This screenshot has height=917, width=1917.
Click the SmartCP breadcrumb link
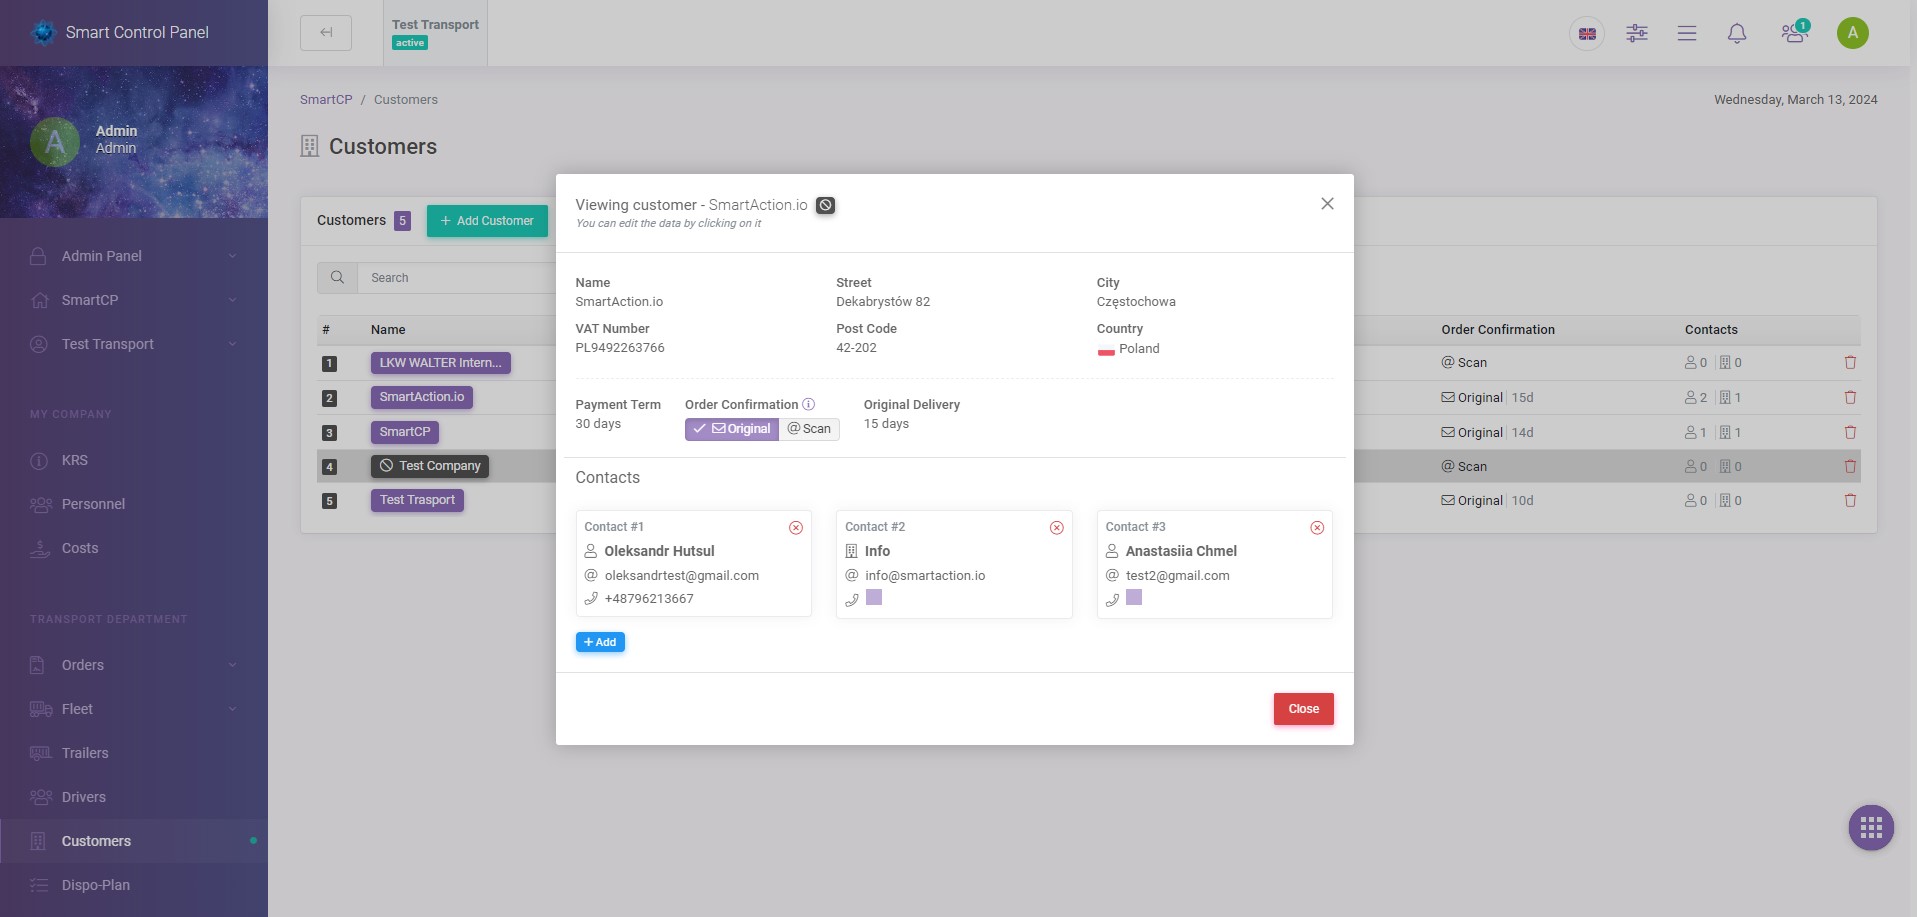(326, 99)
